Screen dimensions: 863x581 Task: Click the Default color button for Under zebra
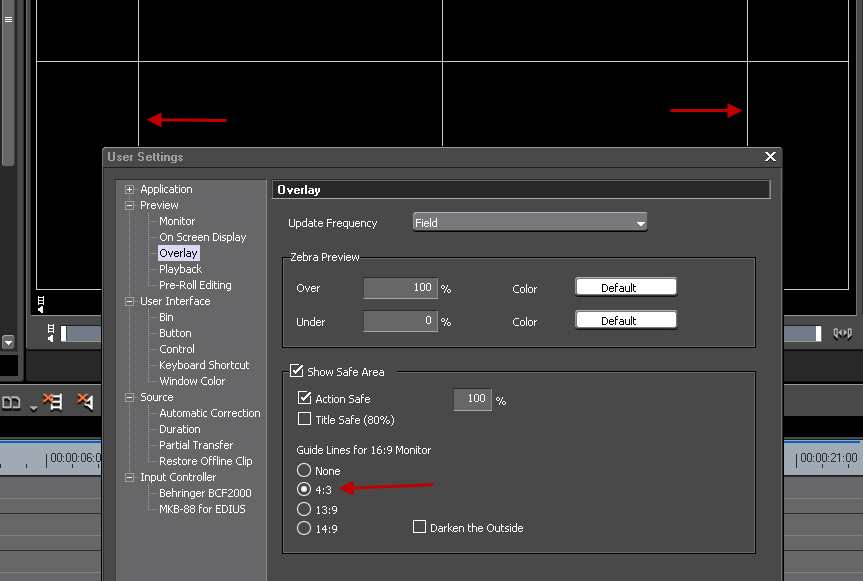626,321
